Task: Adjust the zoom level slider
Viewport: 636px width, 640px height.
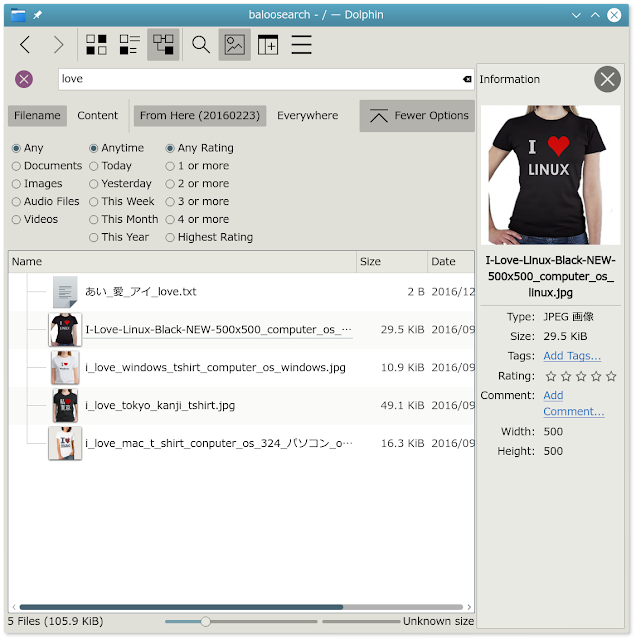Action: [x=241, y=621]
